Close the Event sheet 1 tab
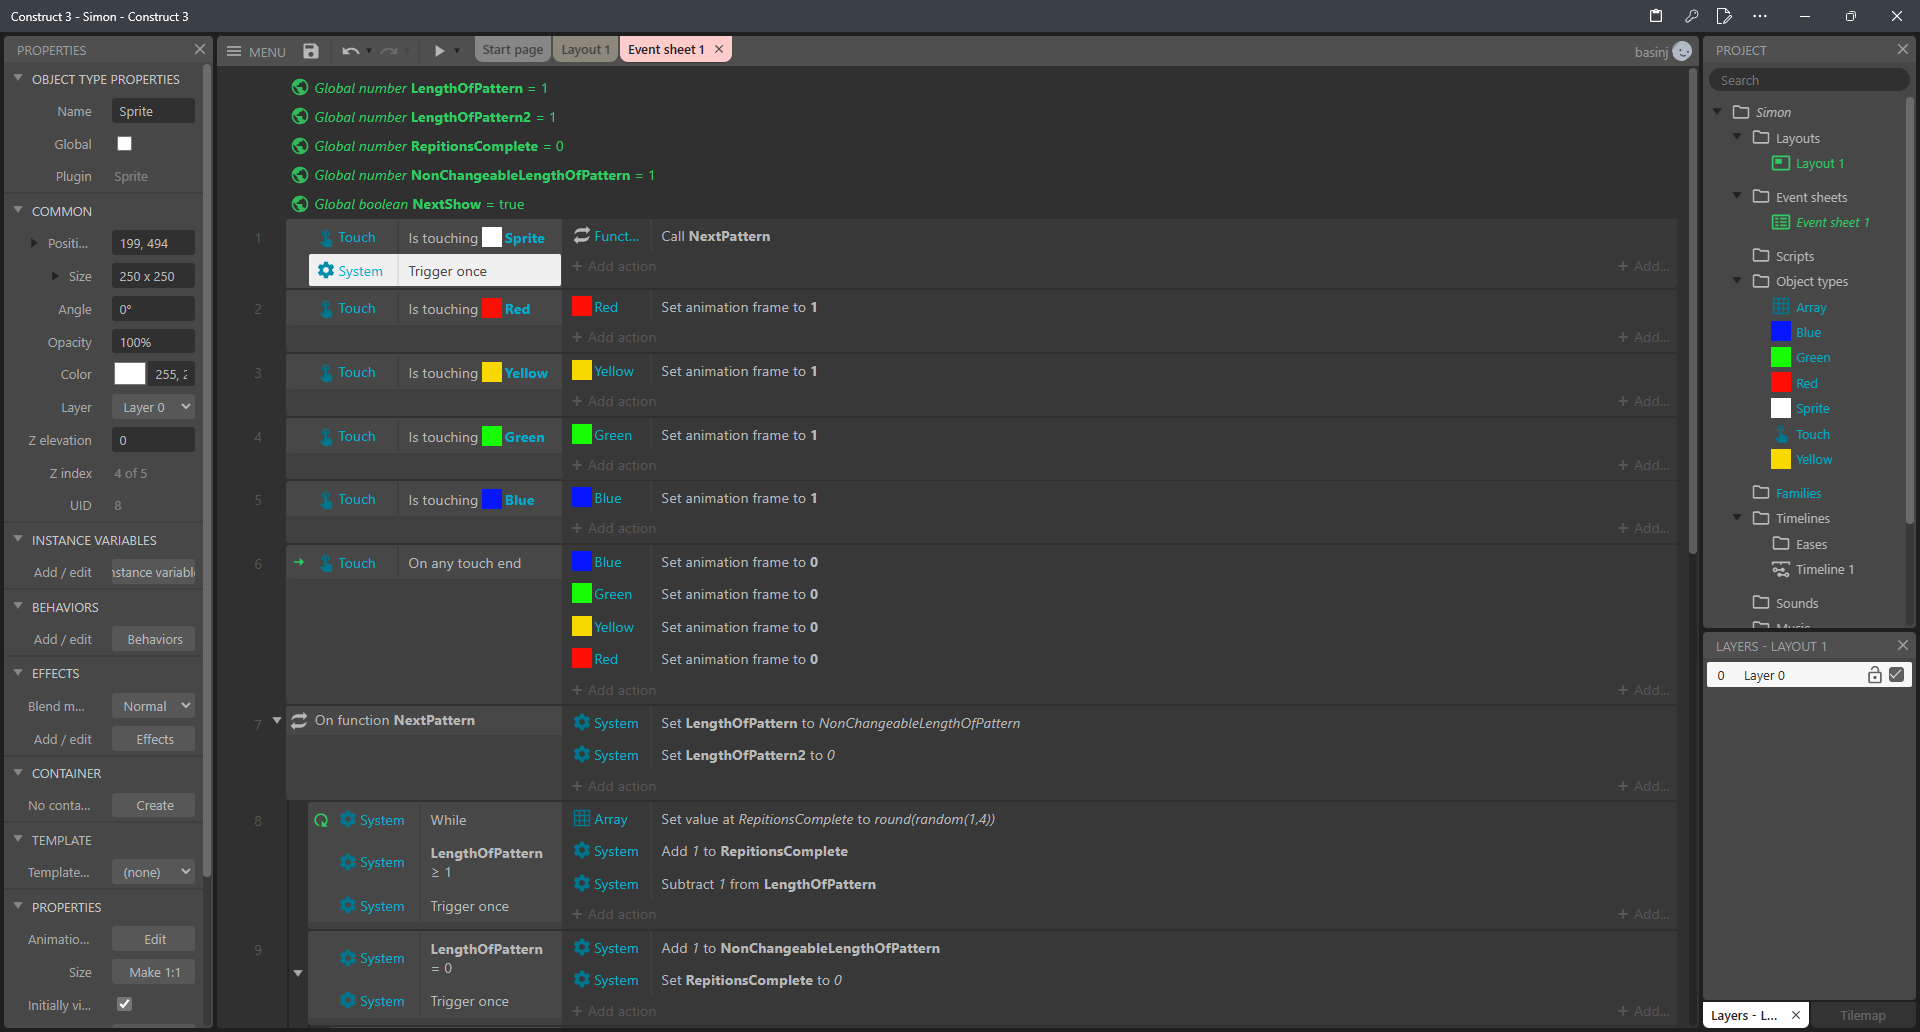This screenshot has width=1920, height=1032. pos(719,49)
